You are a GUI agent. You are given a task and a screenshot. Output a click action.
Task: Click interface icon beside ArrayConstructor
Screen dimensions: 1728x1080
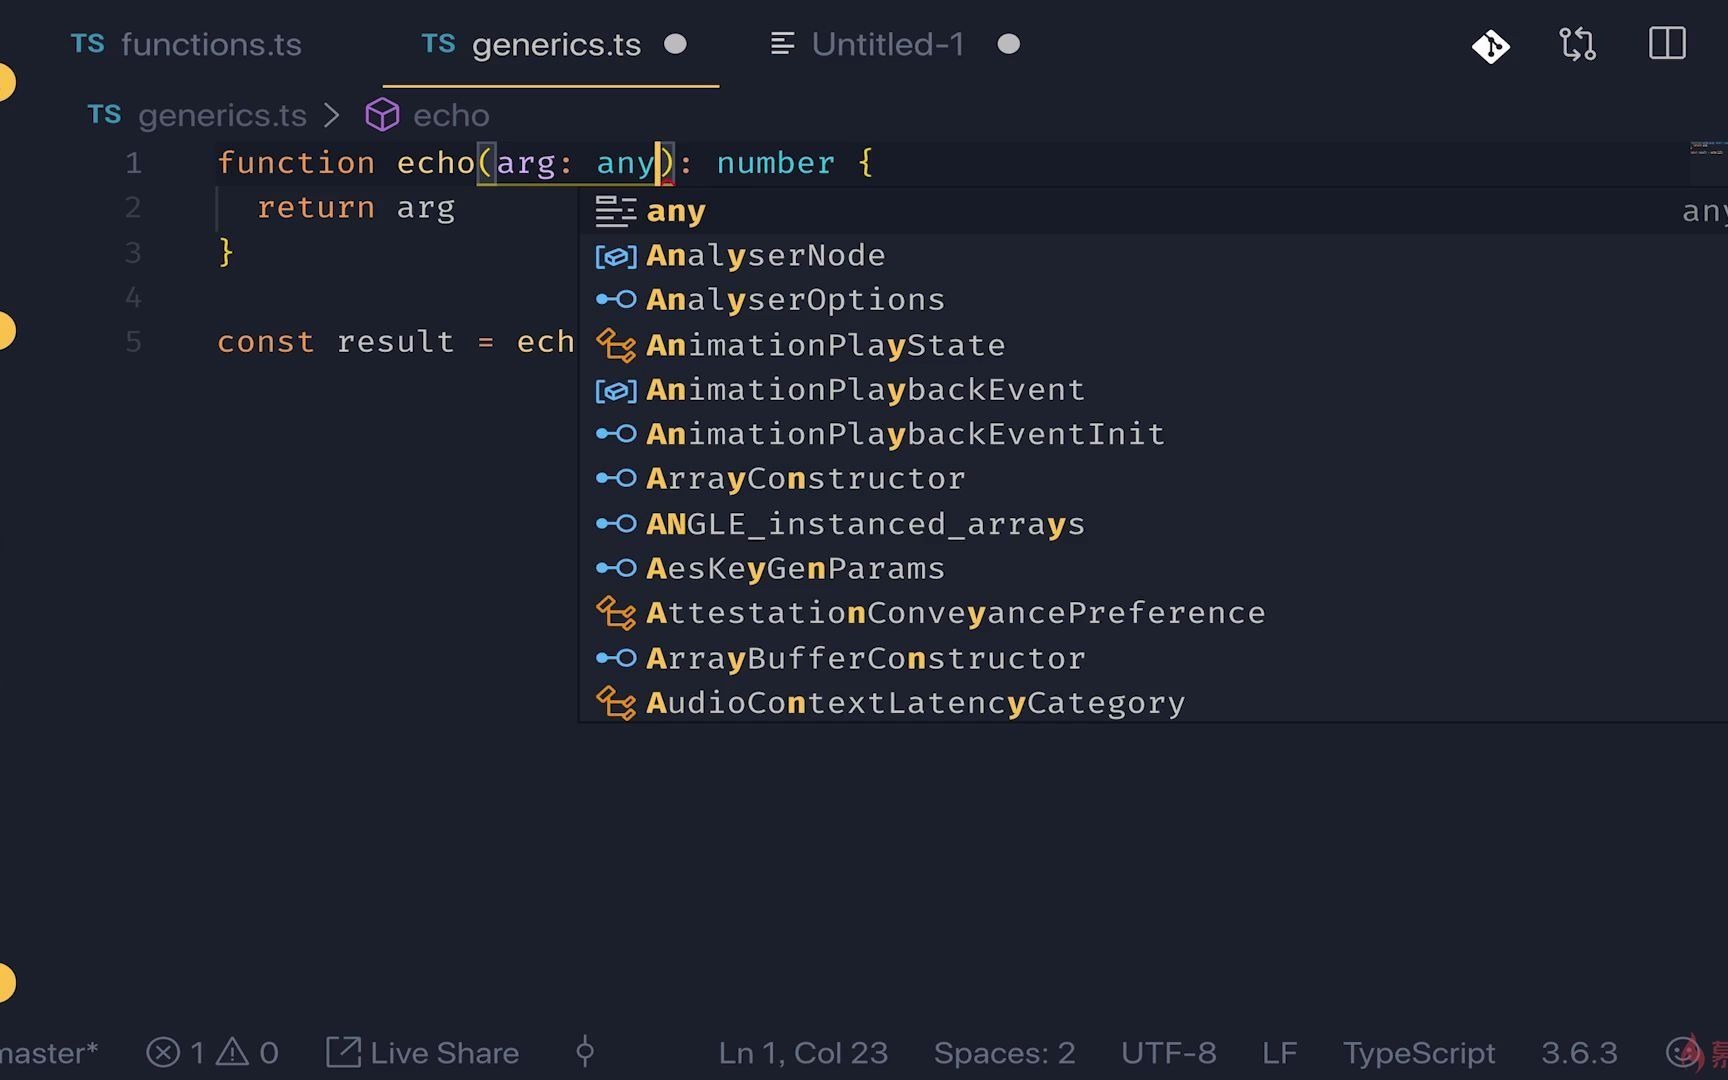615,479
